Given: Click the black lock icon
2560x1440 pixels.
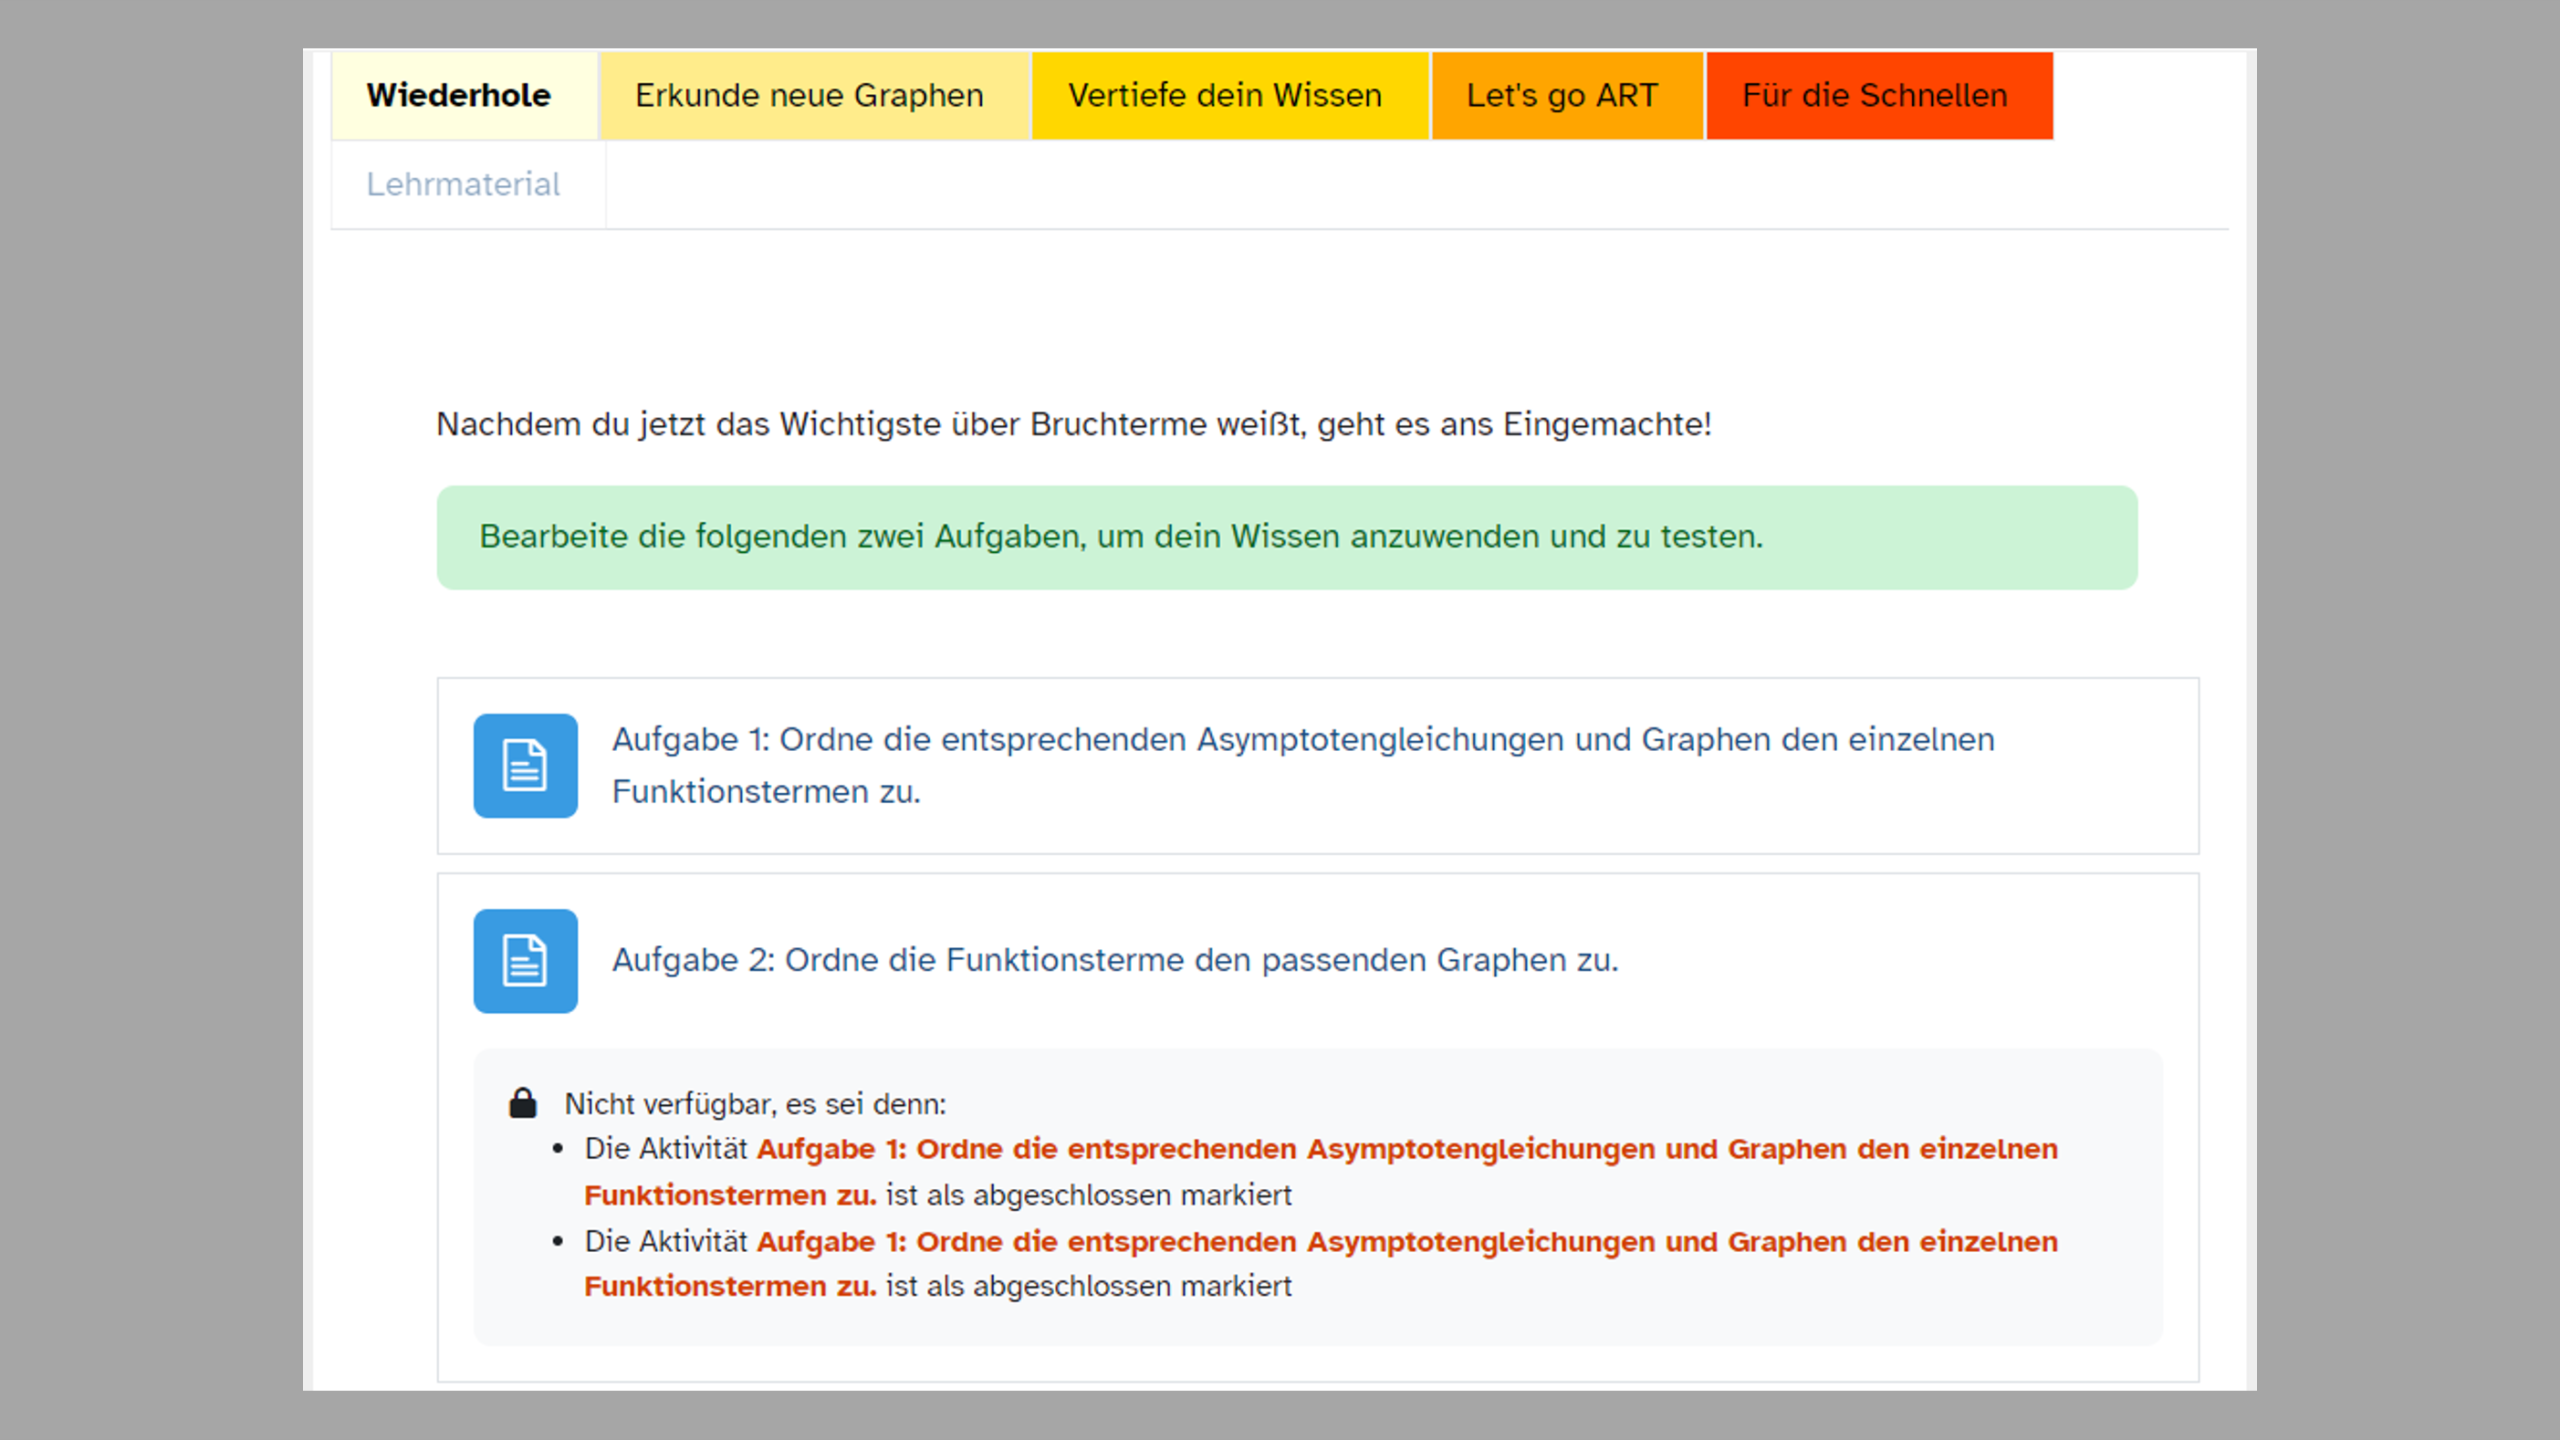Looking at the screenshot, I should coord(523,1103).
